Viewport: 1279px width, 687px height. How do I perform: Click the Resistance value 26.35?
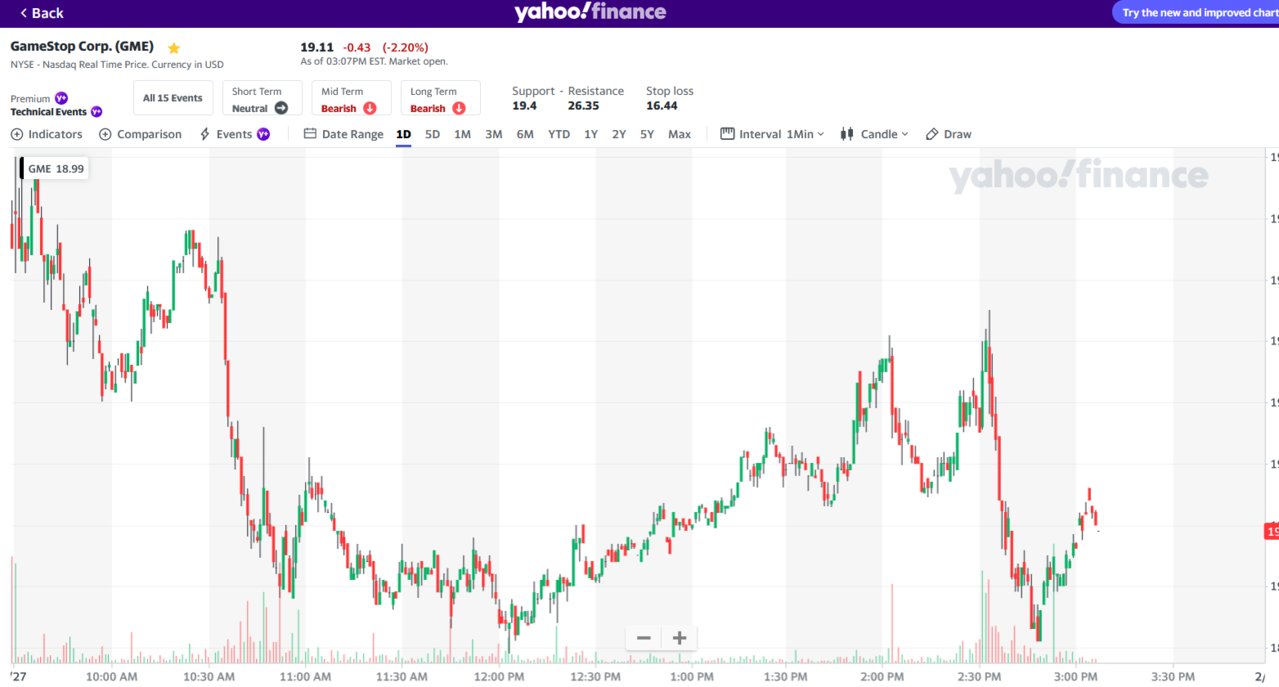(x=583, y=106)
